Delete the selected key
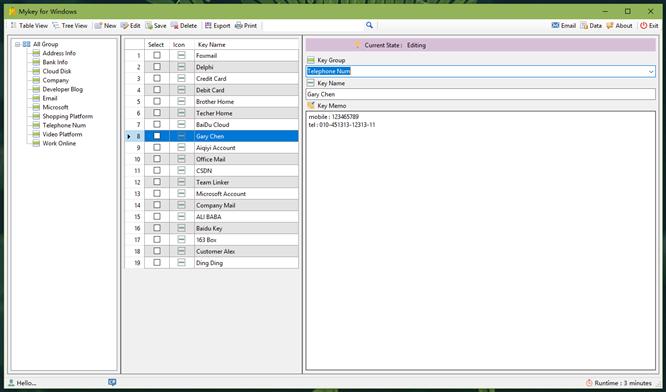 pos(184,25)
